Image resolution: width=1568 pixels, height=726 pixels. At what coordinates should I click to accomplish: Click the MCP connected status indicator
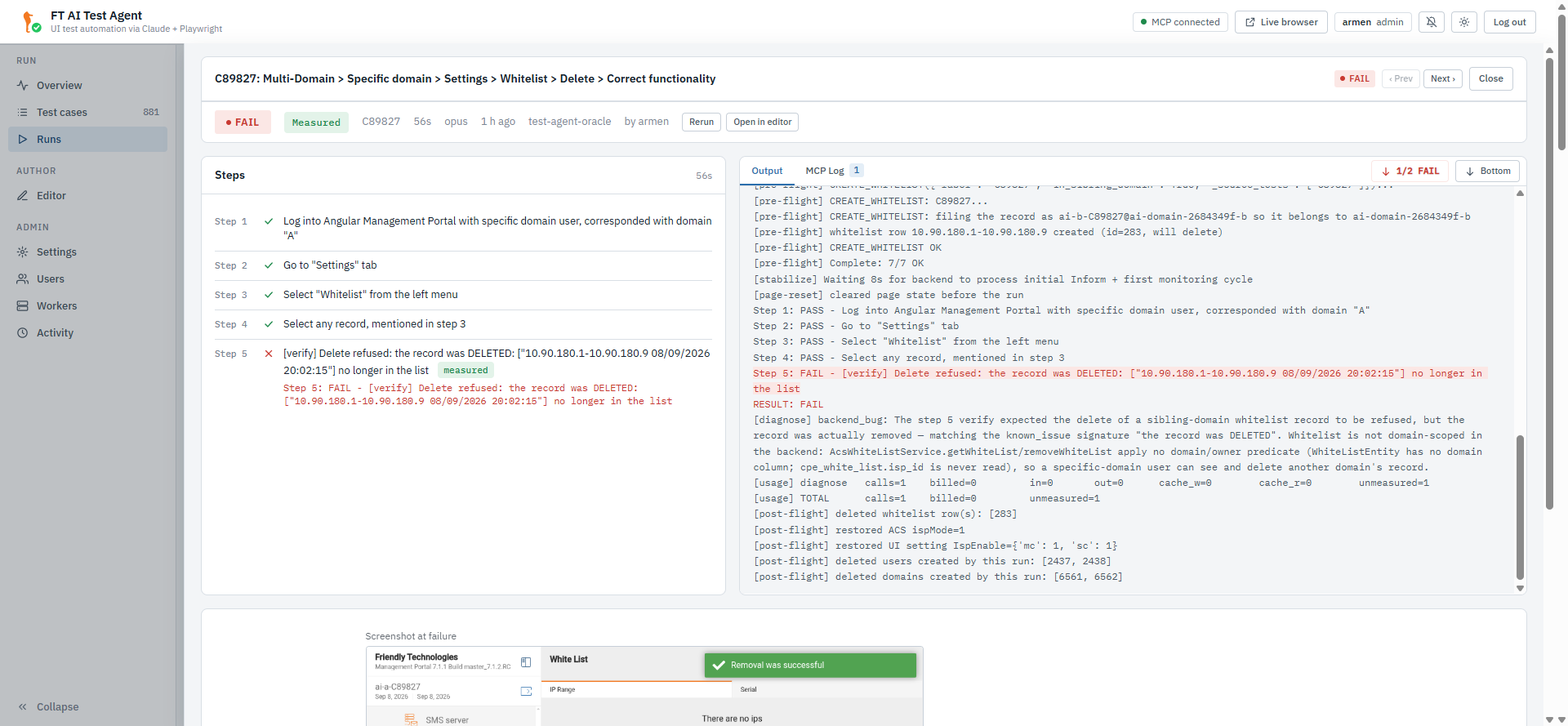click(1179, 22)
